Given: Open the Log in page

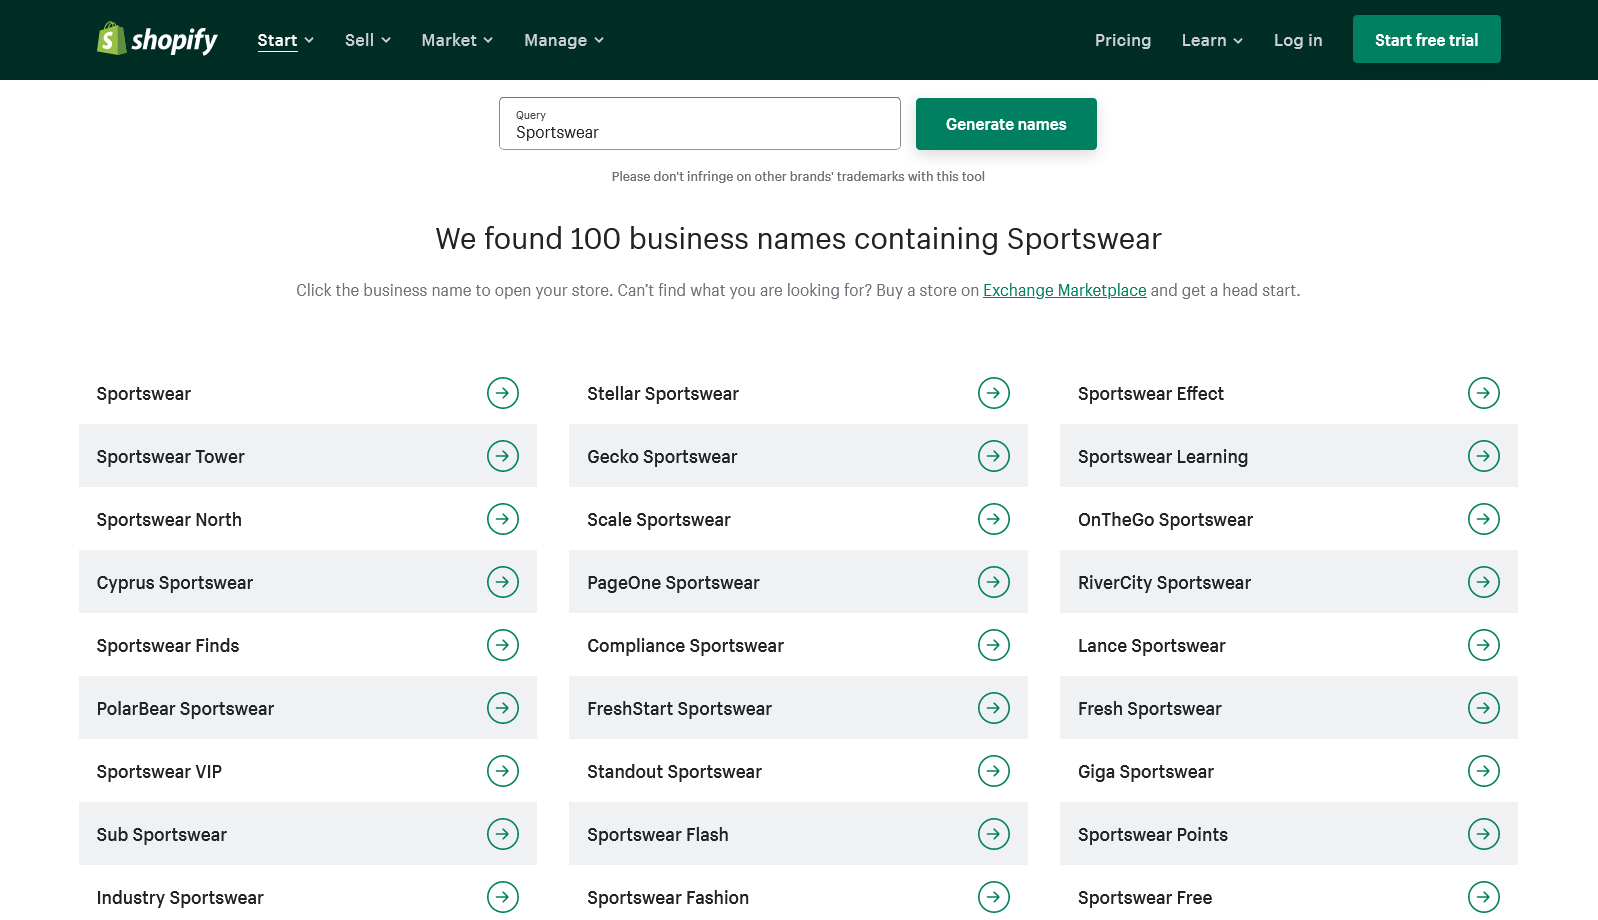Looking at the screenshot, I should (x=1297, y=40).
